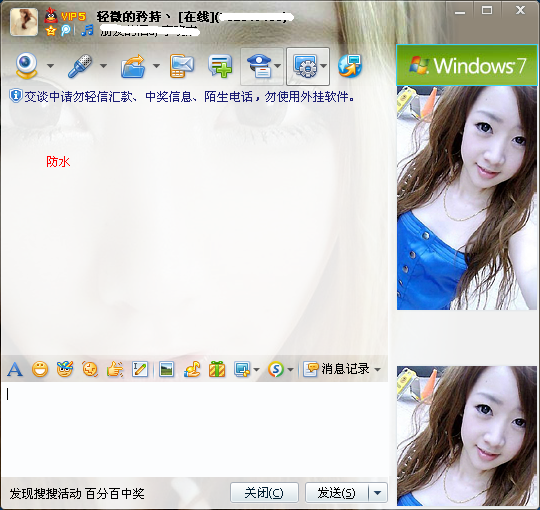Expand the screenshot tool dropdown arrow
The image size is (540, 510).
pyautogui.click(x=256, y=370)
